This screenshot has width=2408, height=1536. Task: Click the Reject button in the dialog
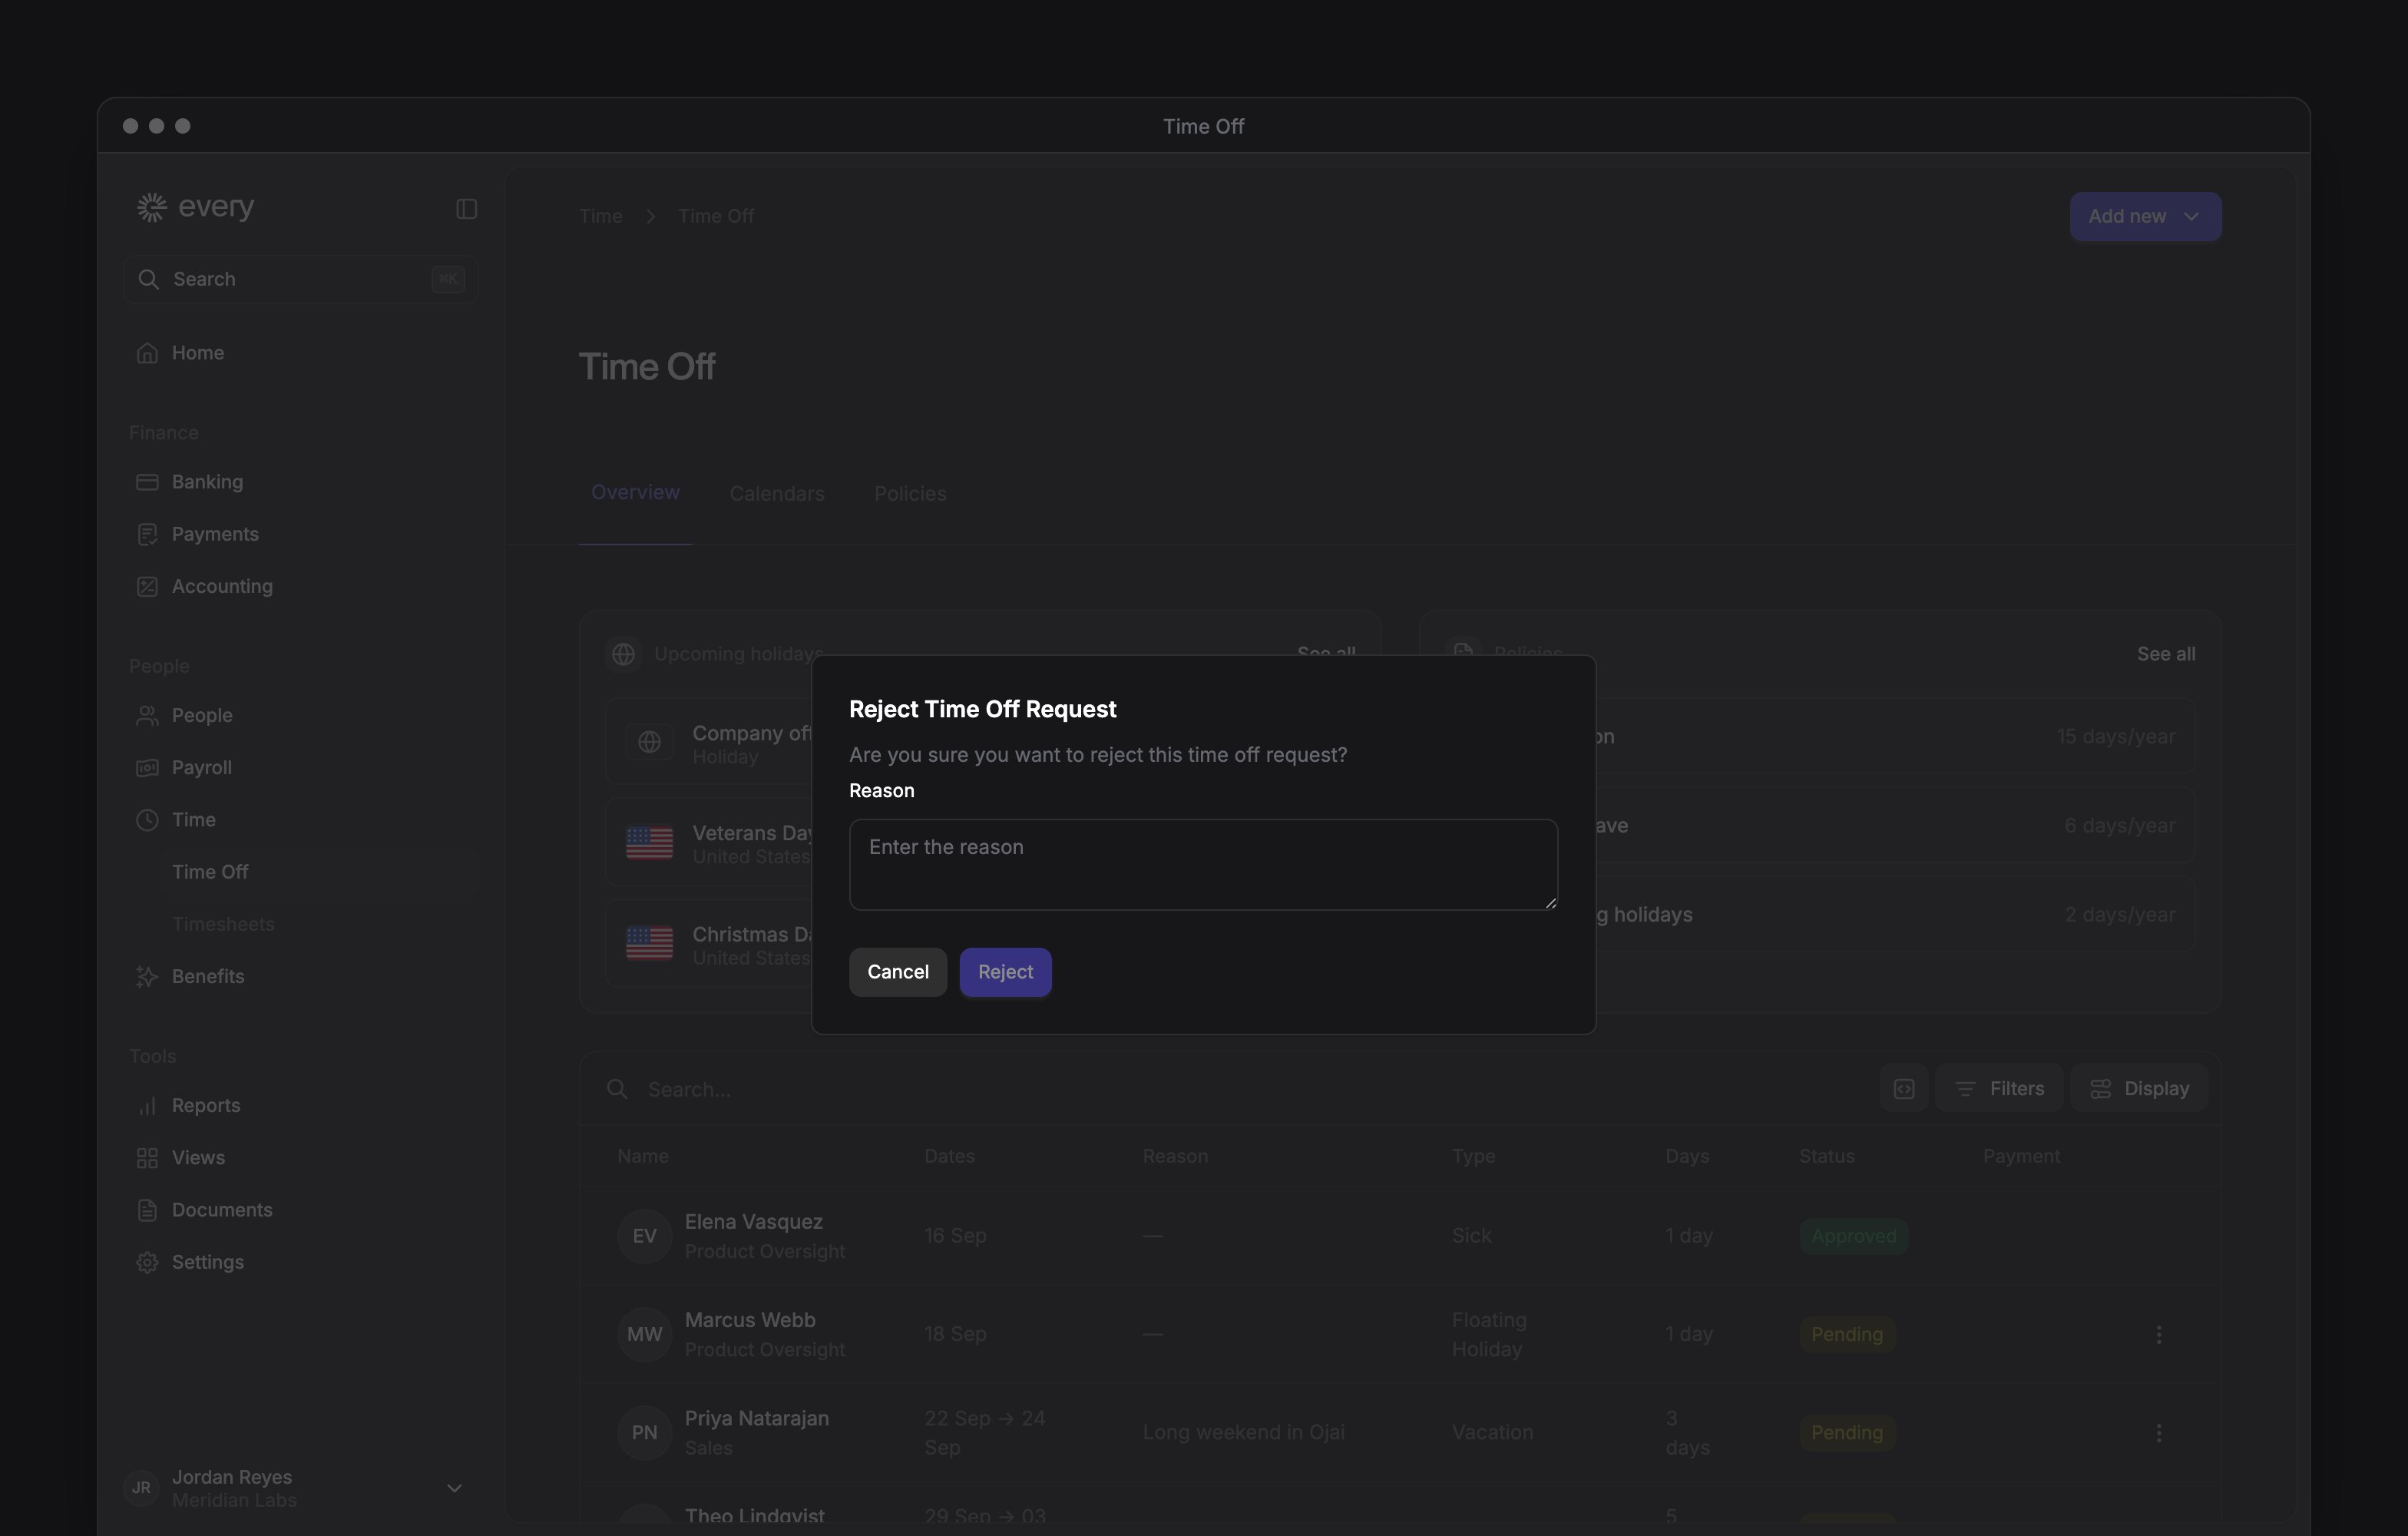click(x=1005, y=972)
